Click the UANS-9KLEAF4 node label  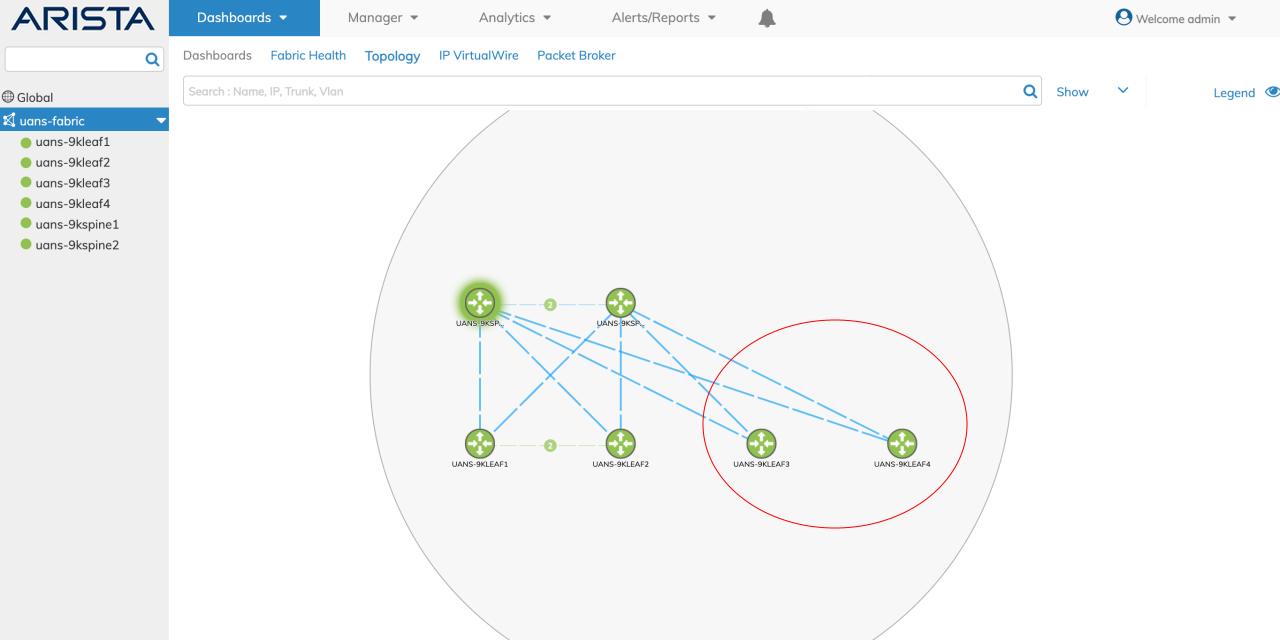click(x=902, y=464)
